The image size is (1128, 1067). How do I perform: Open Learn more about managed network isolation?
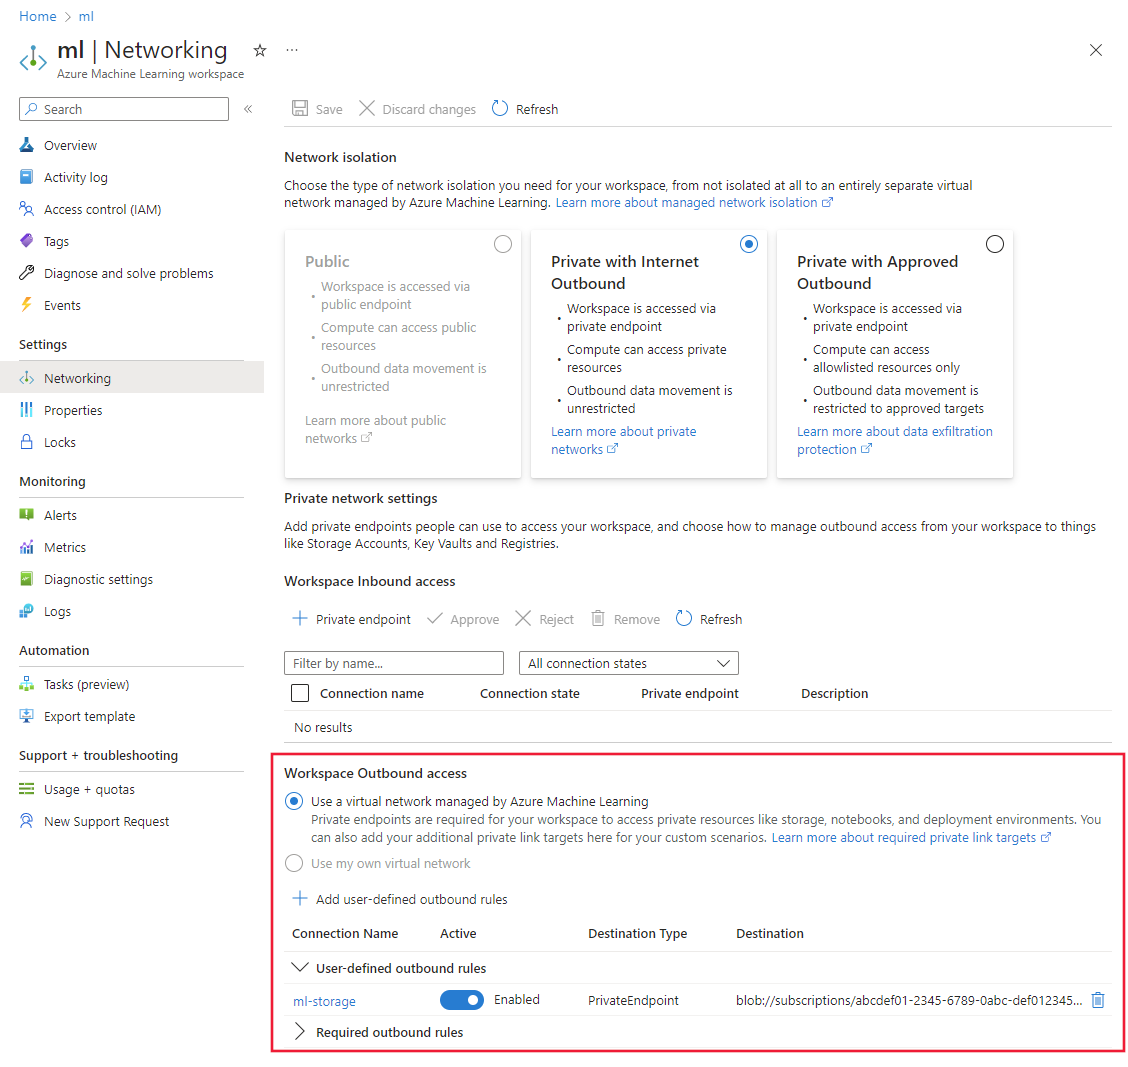[x=693, y=203]
